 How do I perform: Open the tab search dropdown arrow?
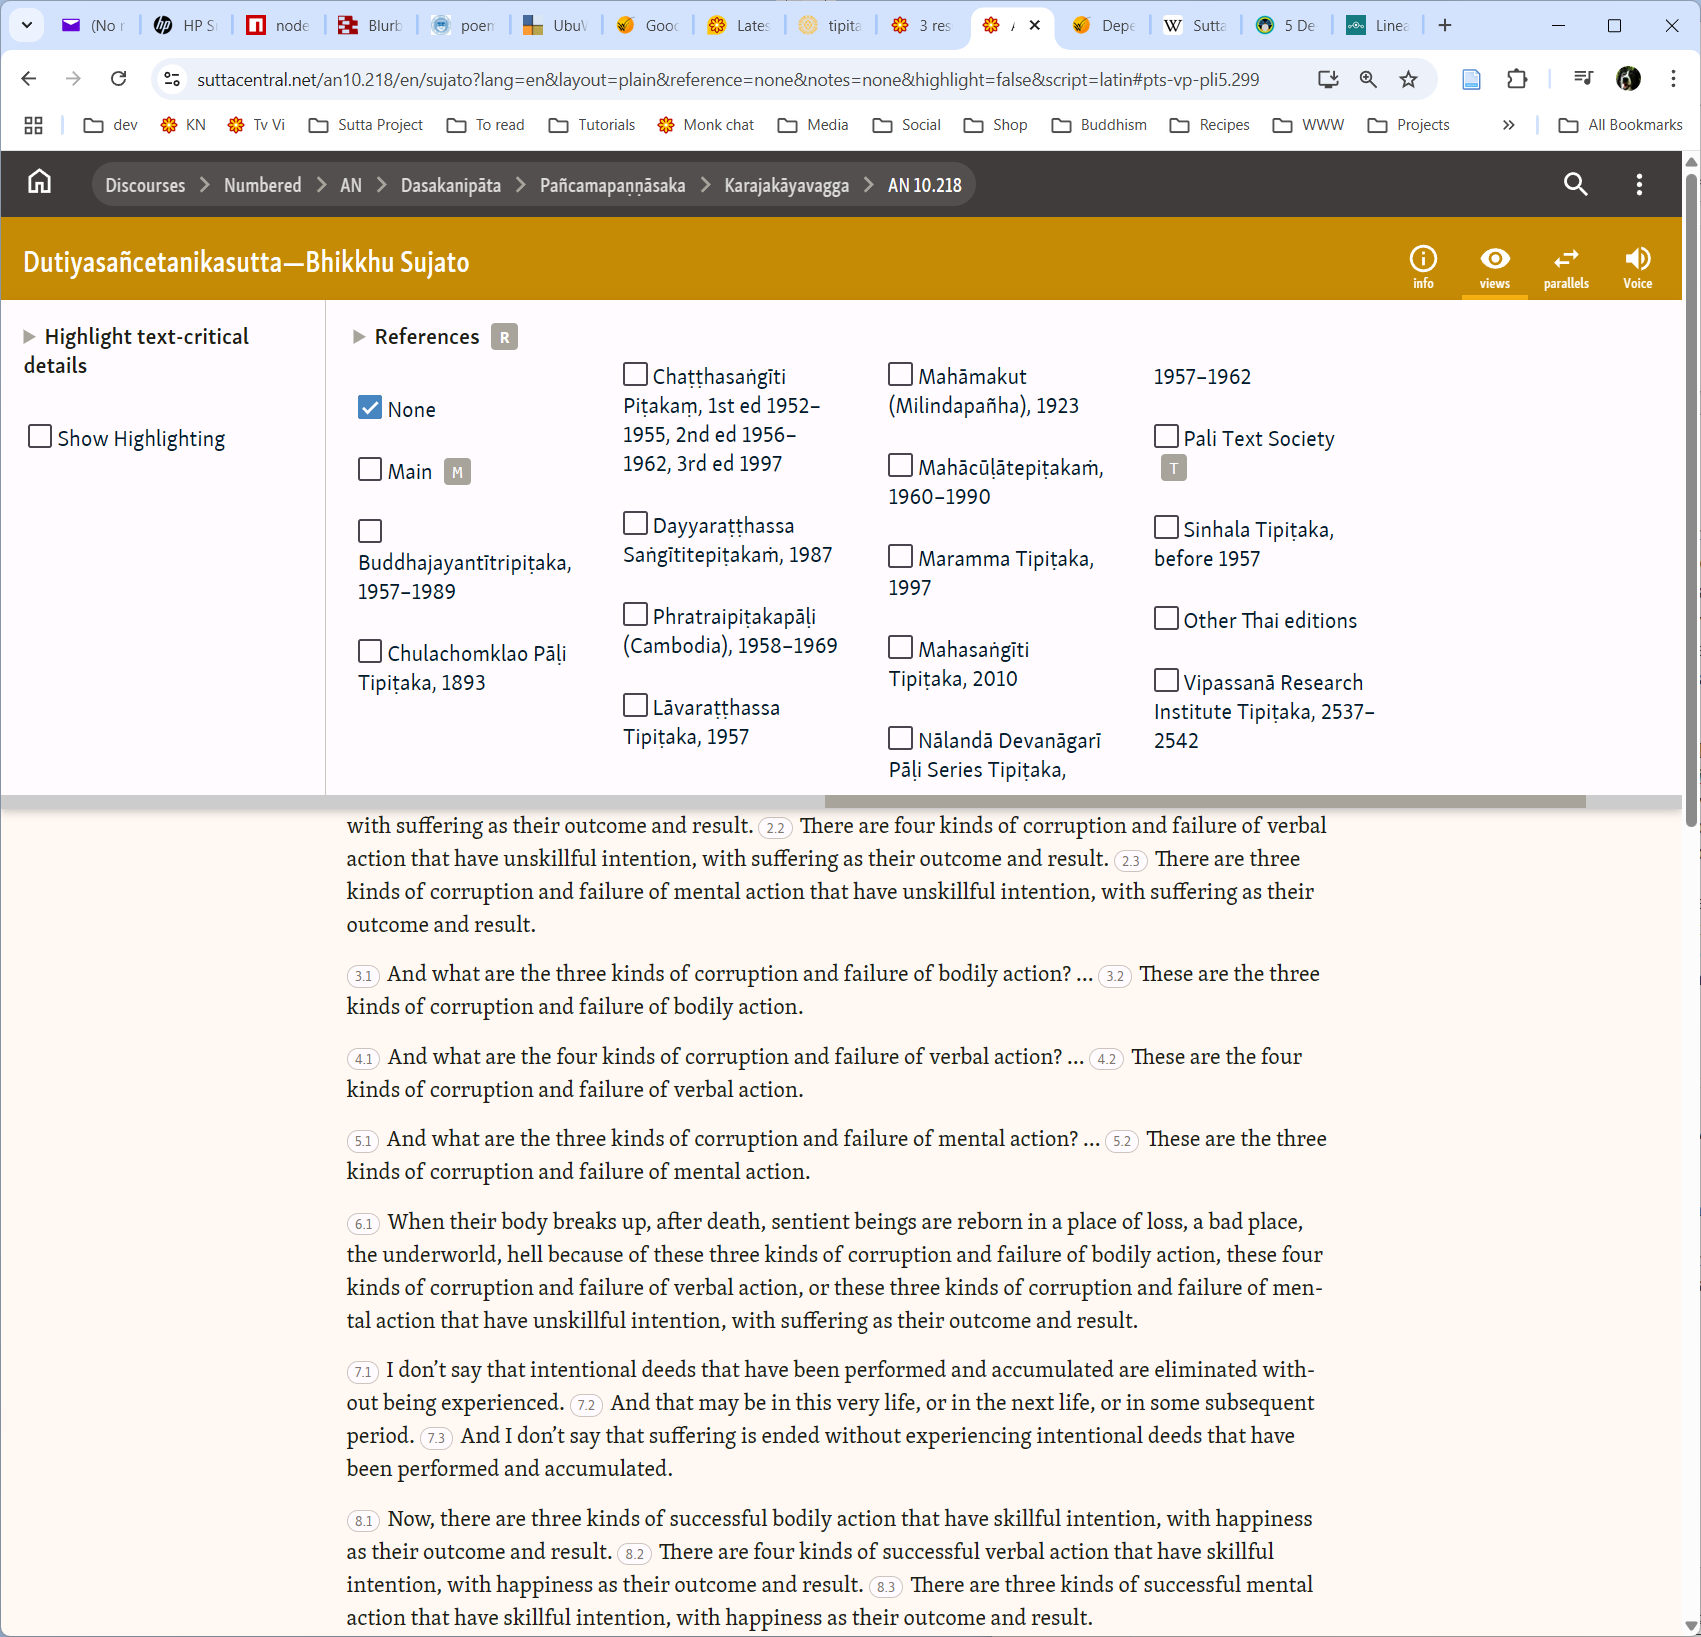tap(26, 26)
